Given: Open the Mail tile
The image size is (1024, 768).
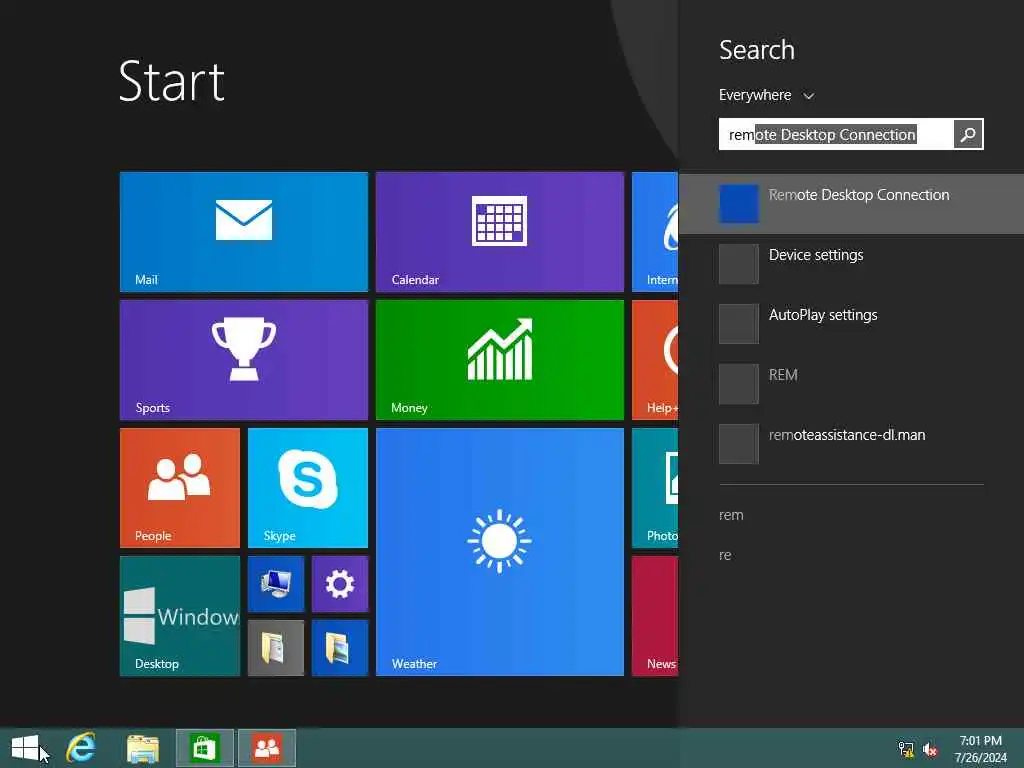Looking at the screenshot, I should point(244,232).
